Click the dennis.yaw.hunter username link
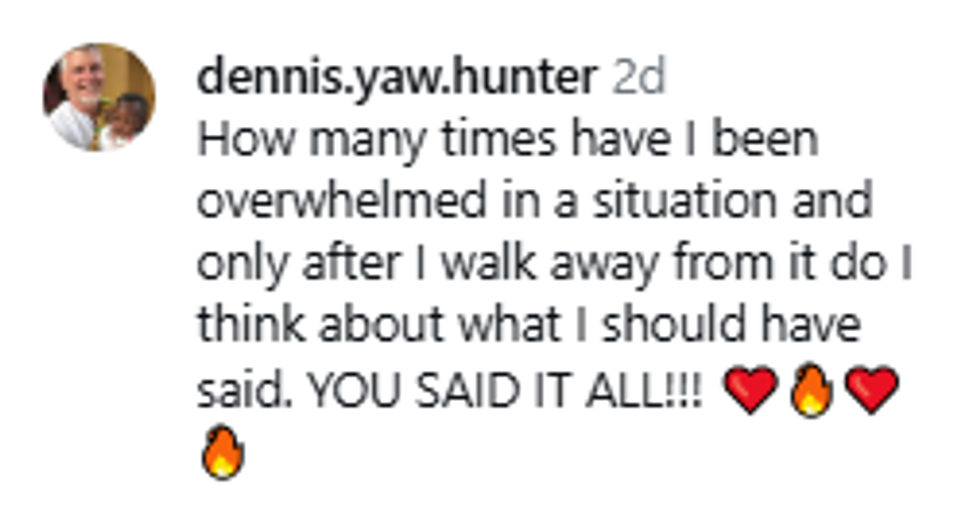The image size is (980, 511). 397,78
